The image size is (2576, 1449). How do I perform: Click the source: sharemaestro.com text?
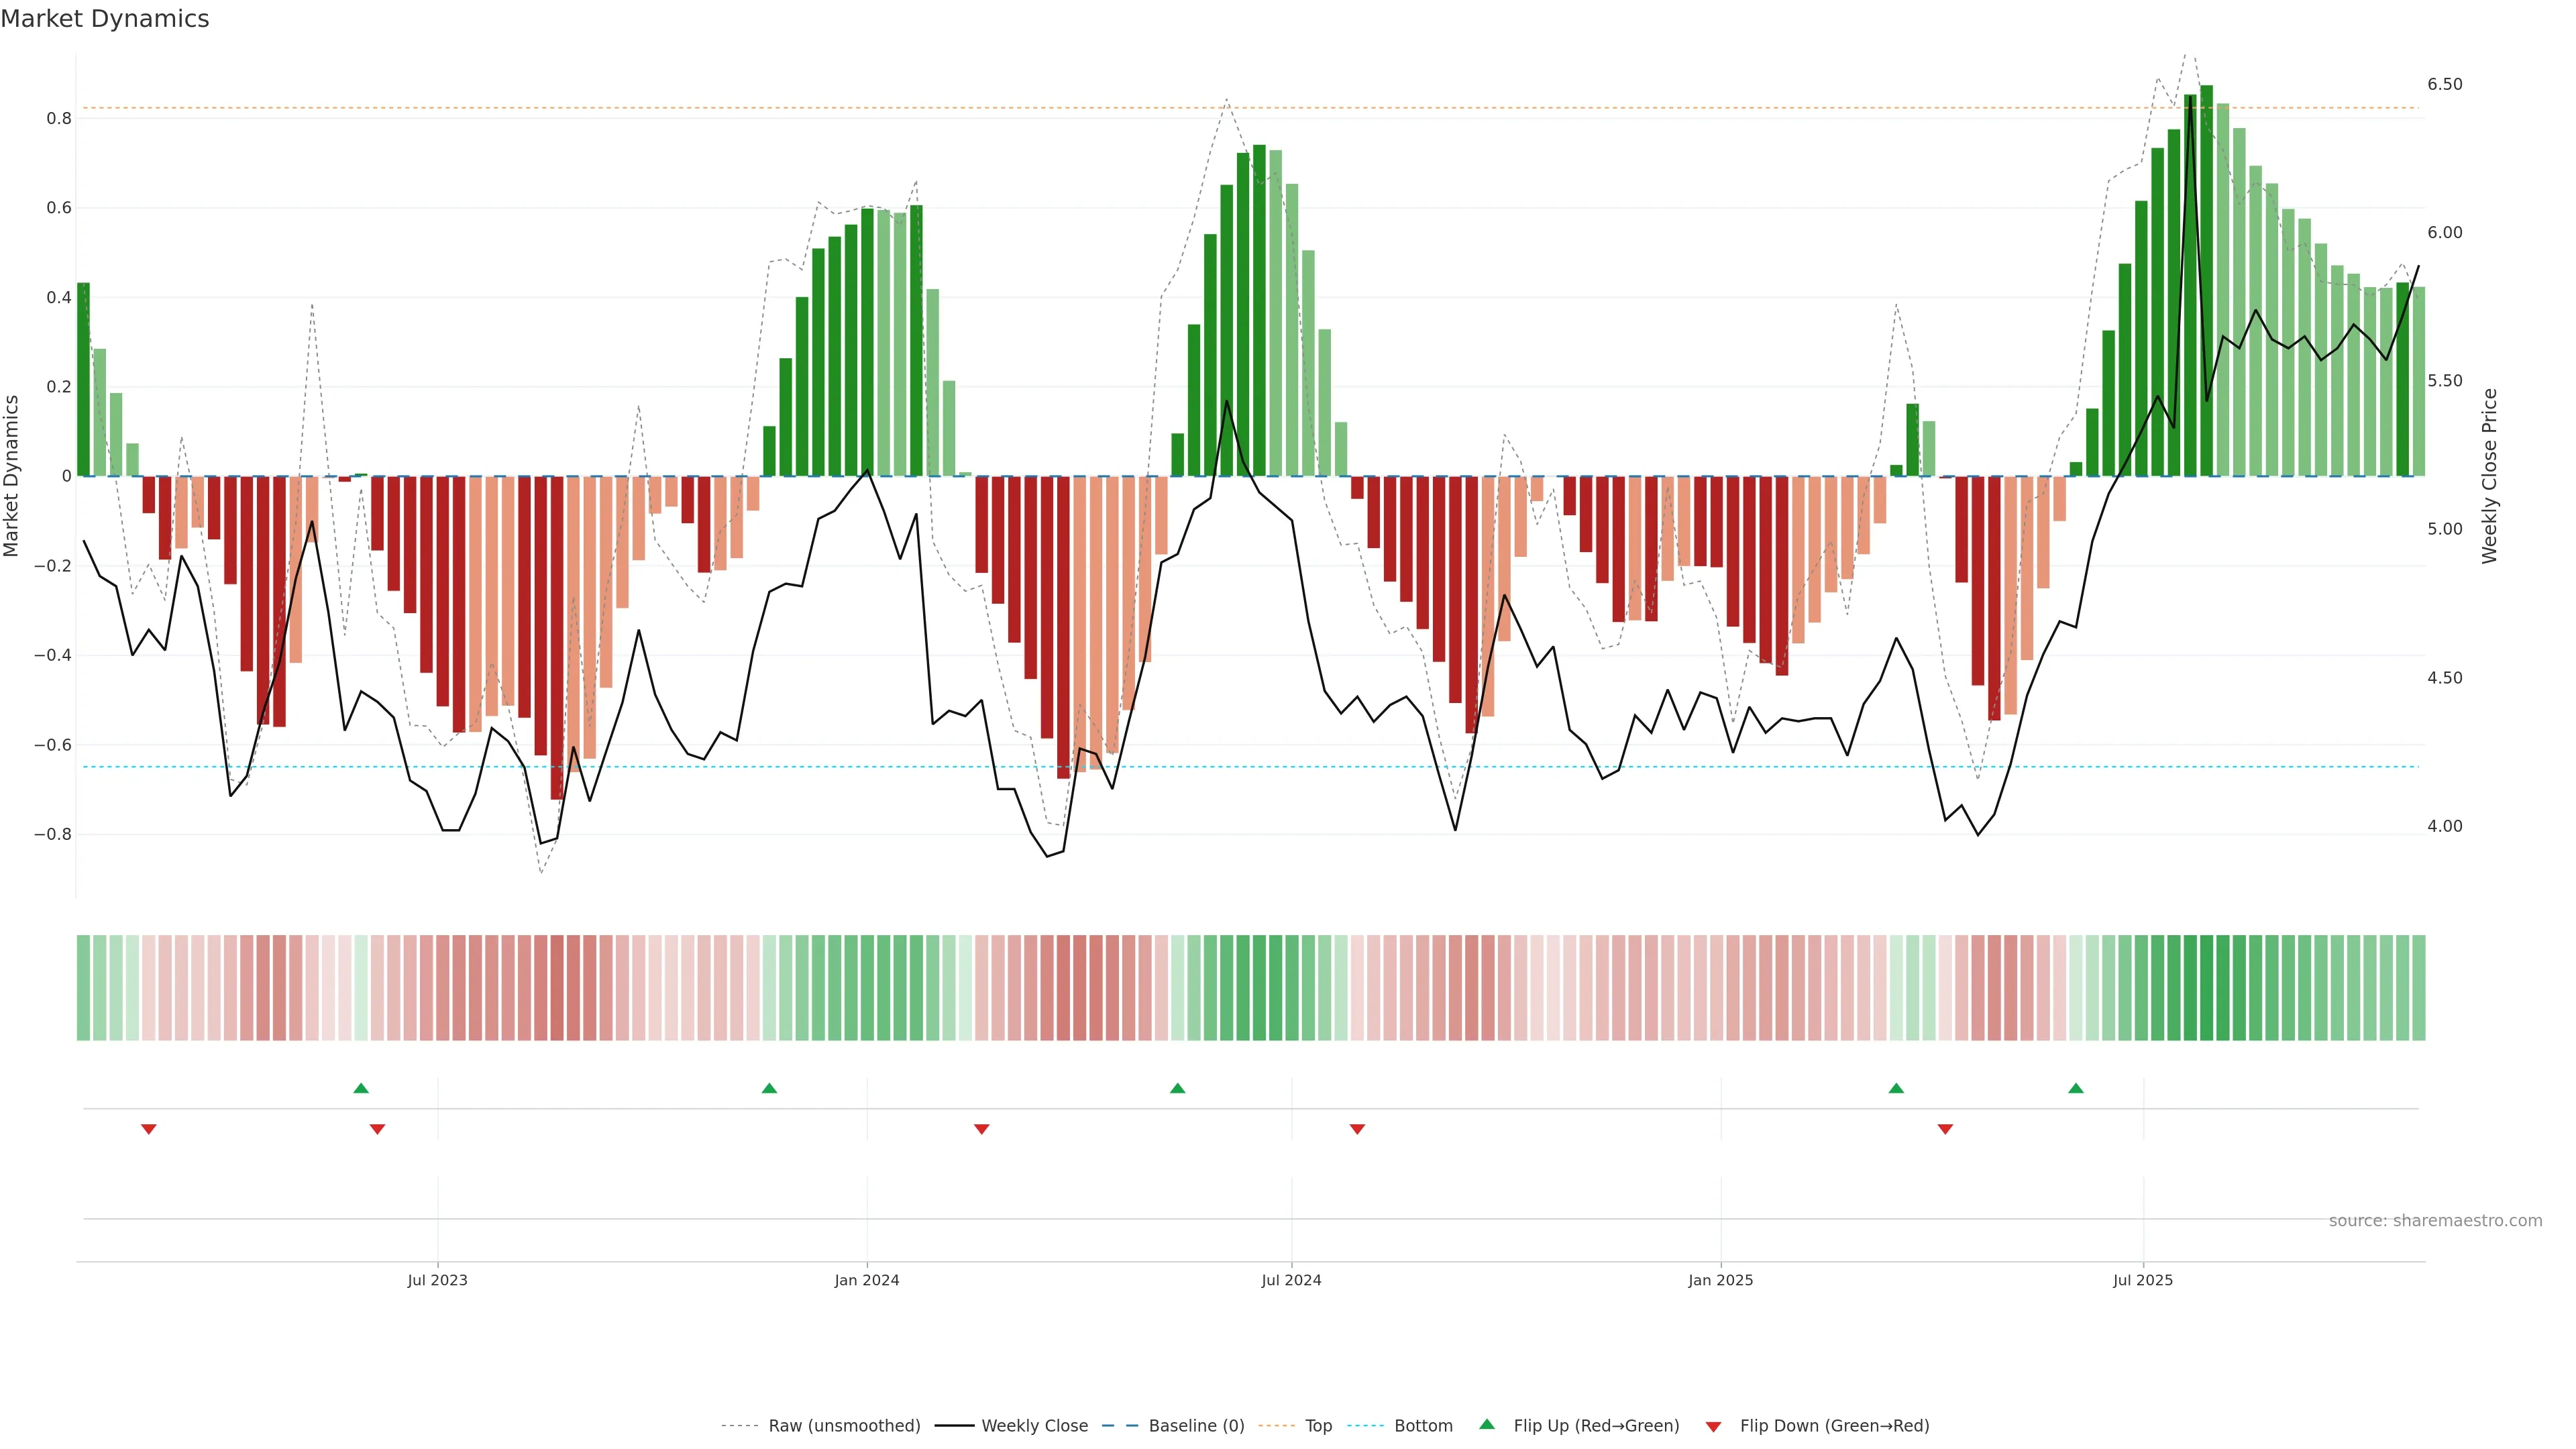(x=2435, y=1220)
